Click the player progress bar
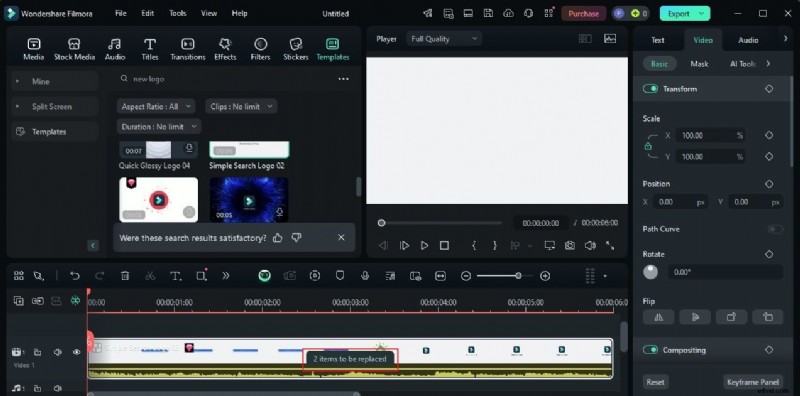The width and height of the screenshot is (800, 396). click(441, 223)
